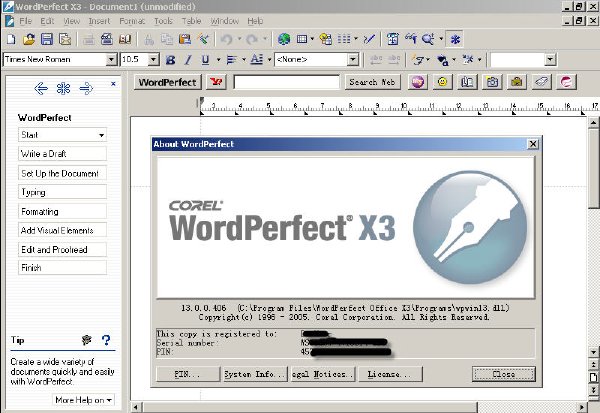
Task: Choose Edit and Proofread in PerfectExpert
Action: click(x=62, y=250)
